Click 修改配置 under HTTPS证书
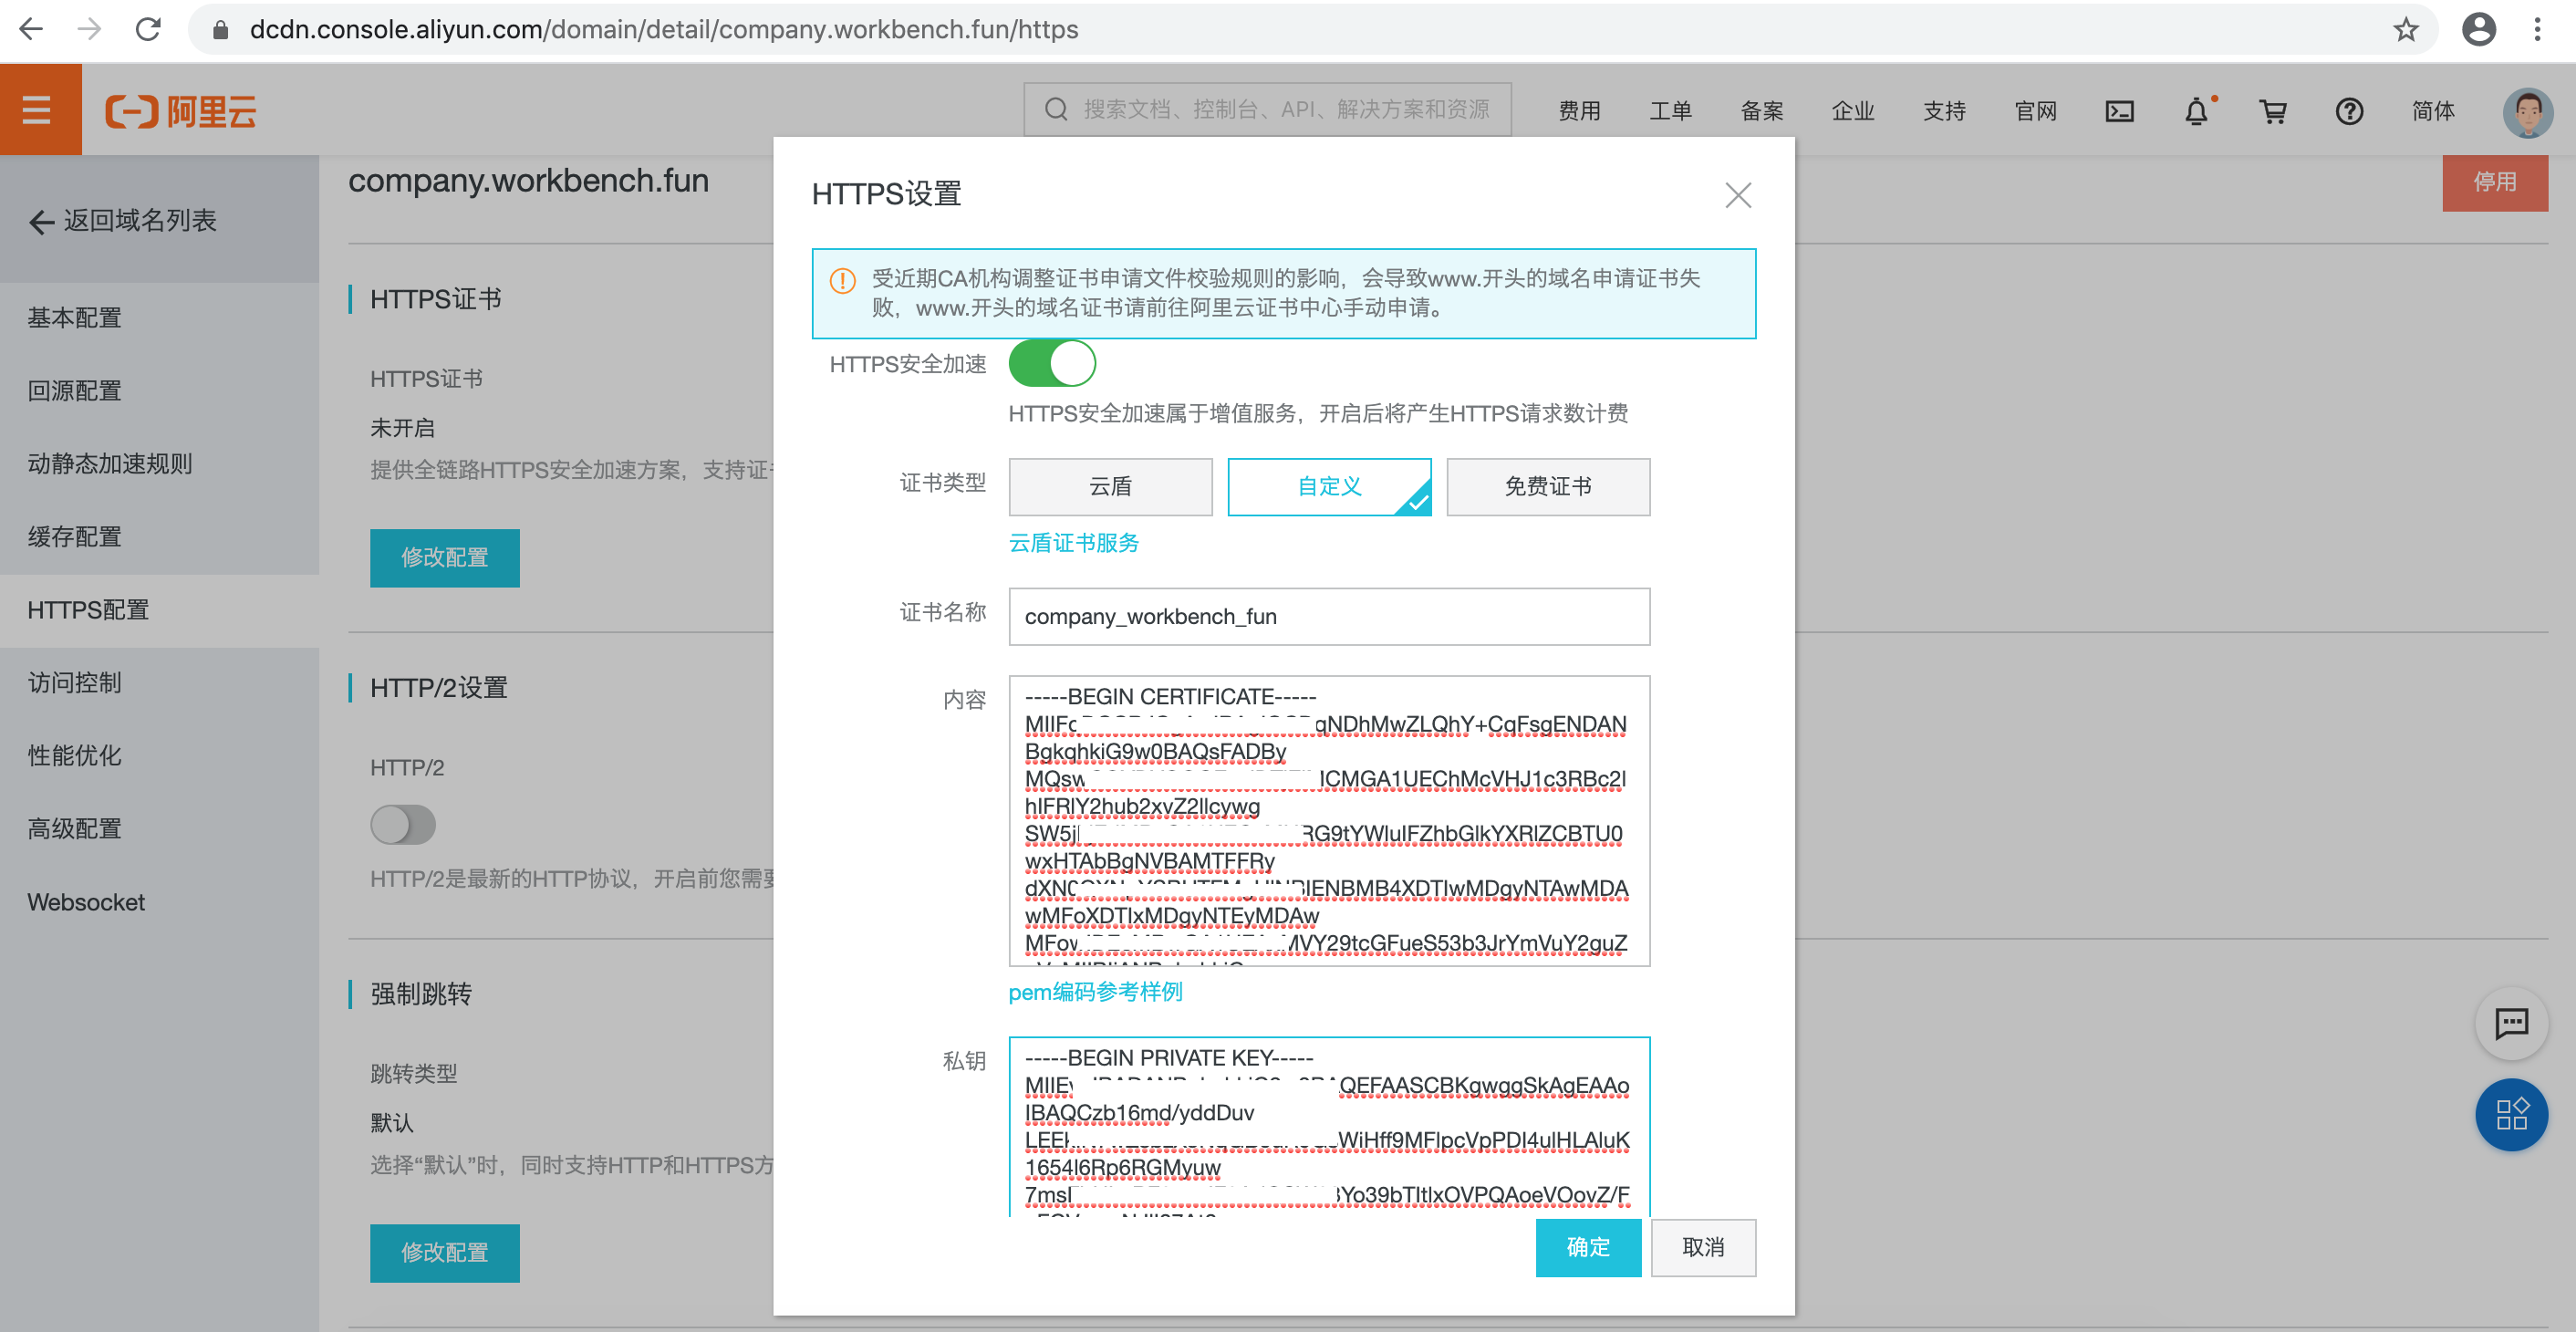2576x1332 pixels. point(444,557)
